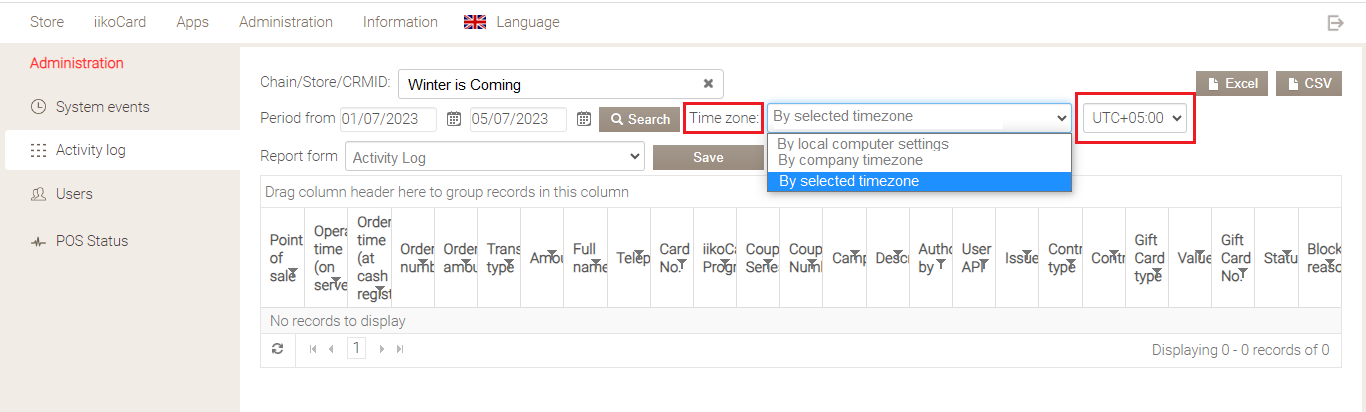Click the Save button

(708, 157)
